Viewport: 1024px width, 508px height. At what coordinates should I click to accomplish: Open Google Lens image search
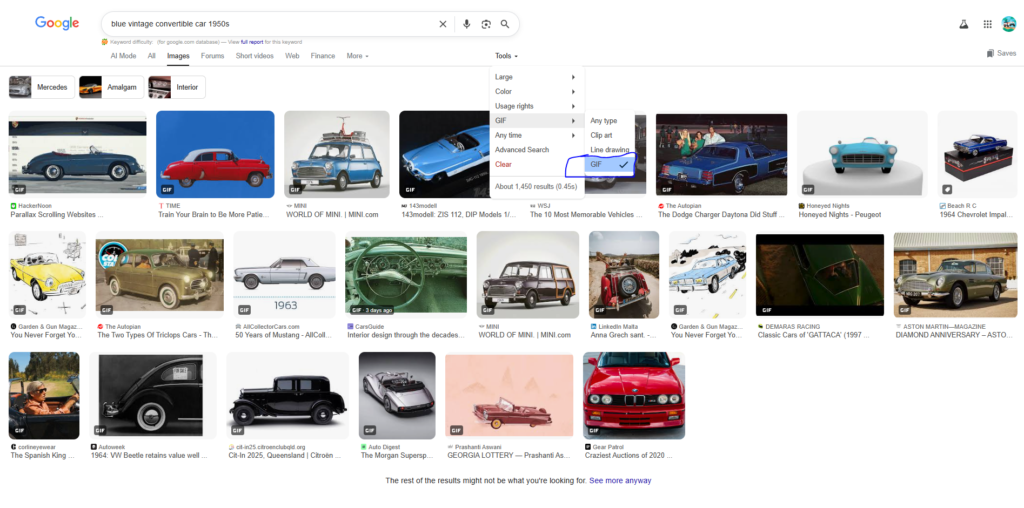point(486,24)
